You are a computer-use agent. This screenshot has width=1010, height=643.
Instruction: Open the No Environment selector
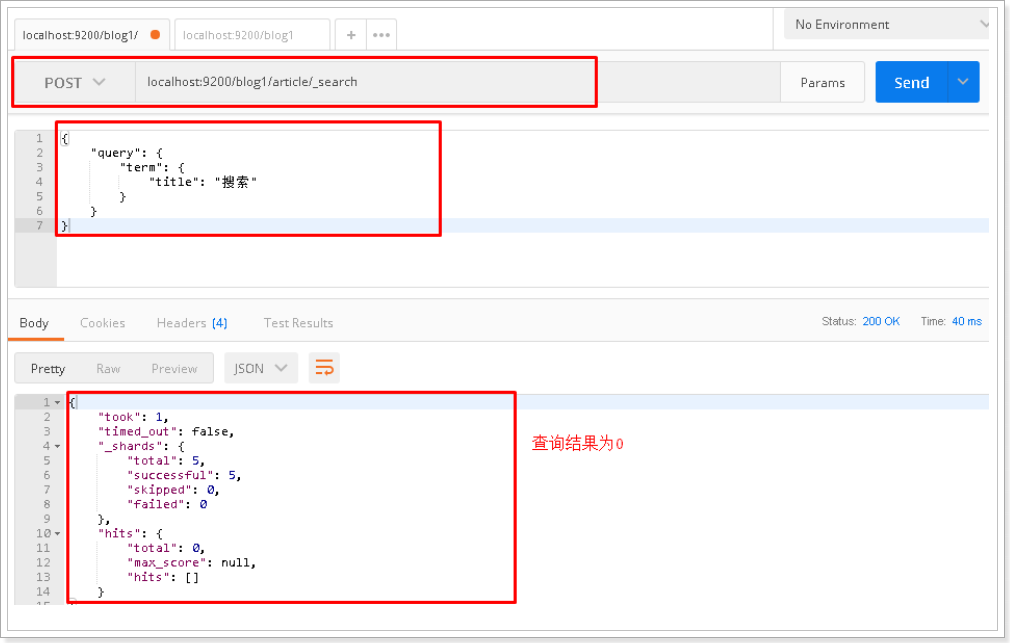click(886, 24)
